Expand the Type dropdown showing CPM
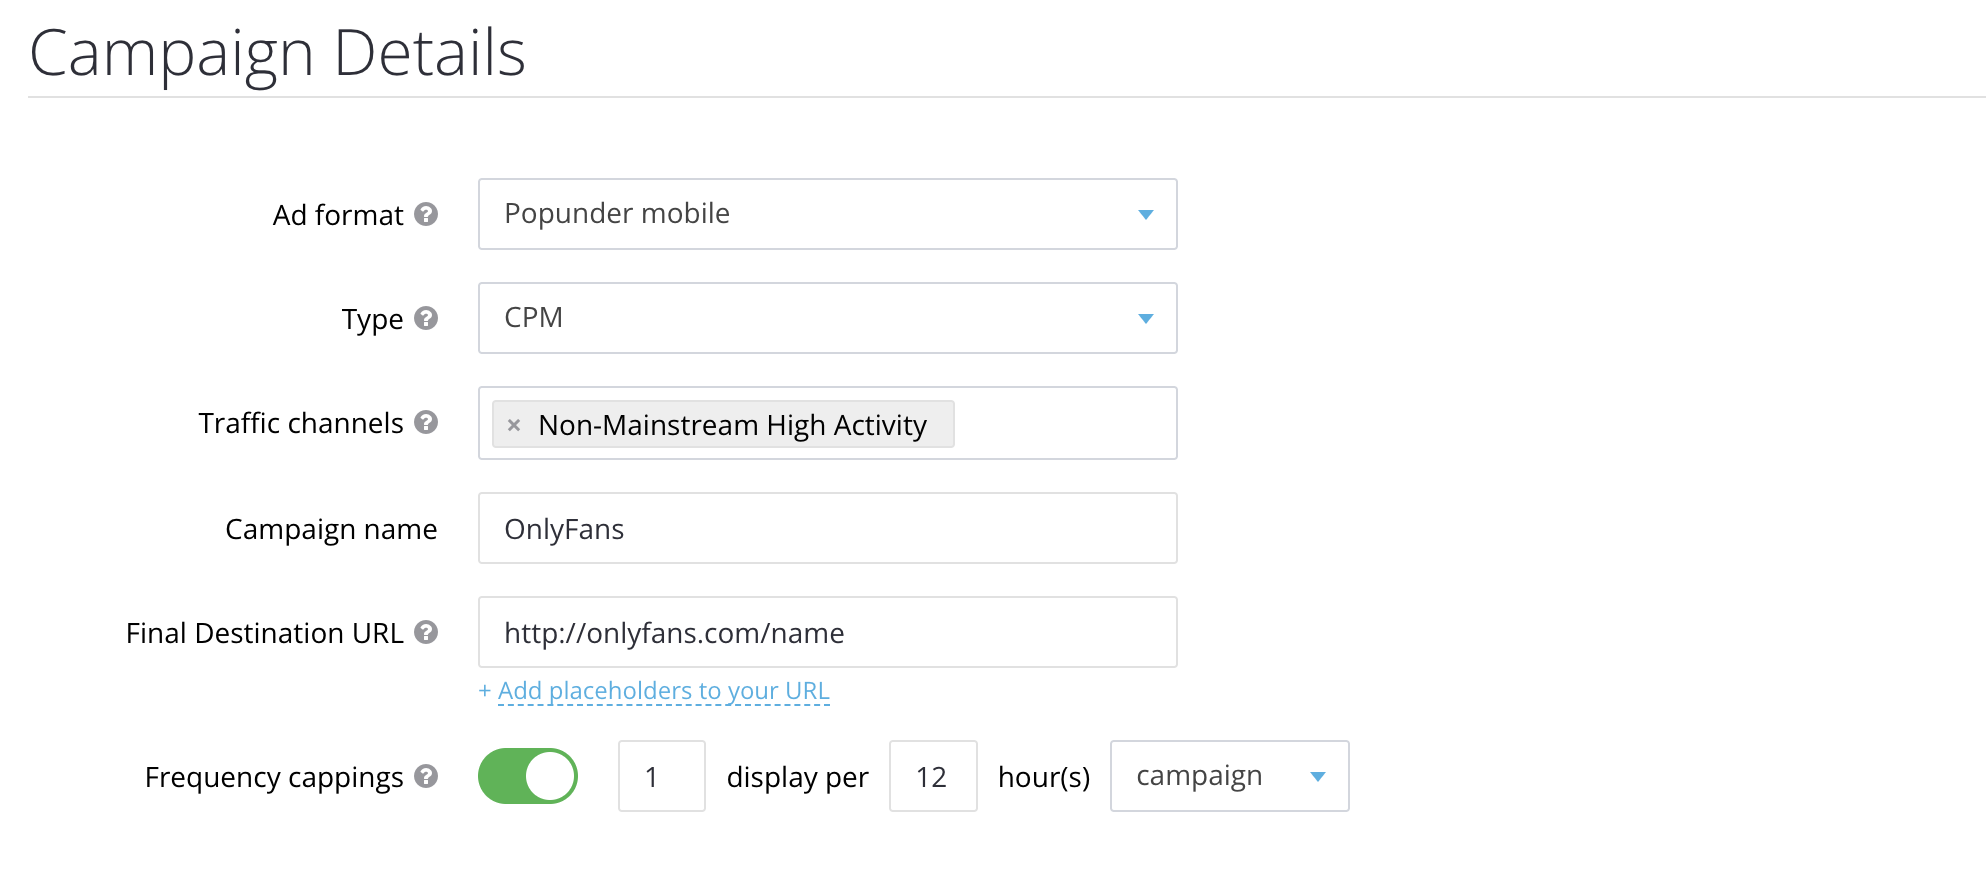1986x880 pixels. point(827,319)
